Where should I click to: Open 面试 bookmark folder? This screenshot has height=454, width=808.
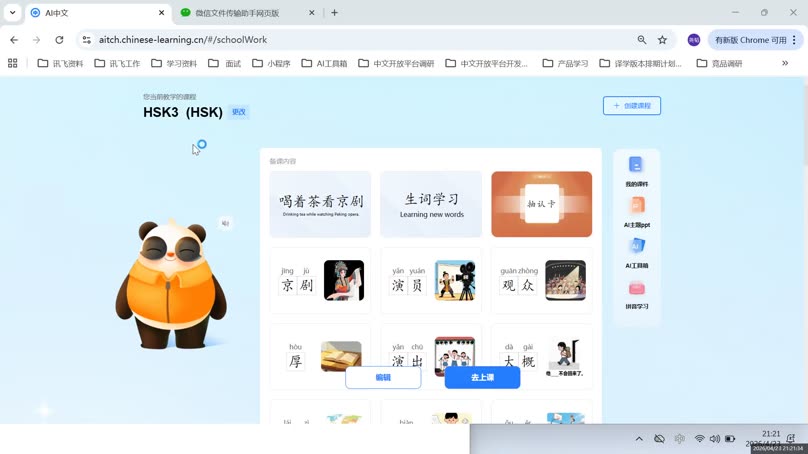[x=225, y=63]
